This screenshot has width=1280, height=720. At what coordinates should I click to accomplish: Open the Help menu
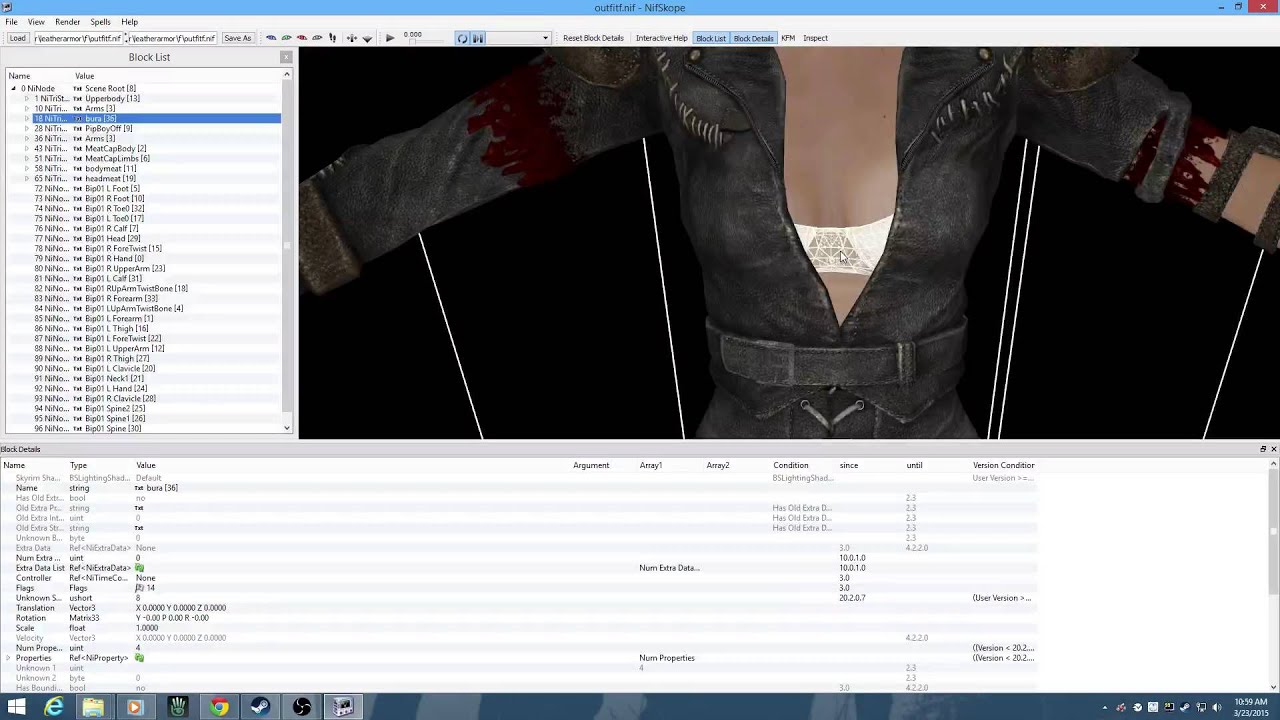tap(129, 21)
